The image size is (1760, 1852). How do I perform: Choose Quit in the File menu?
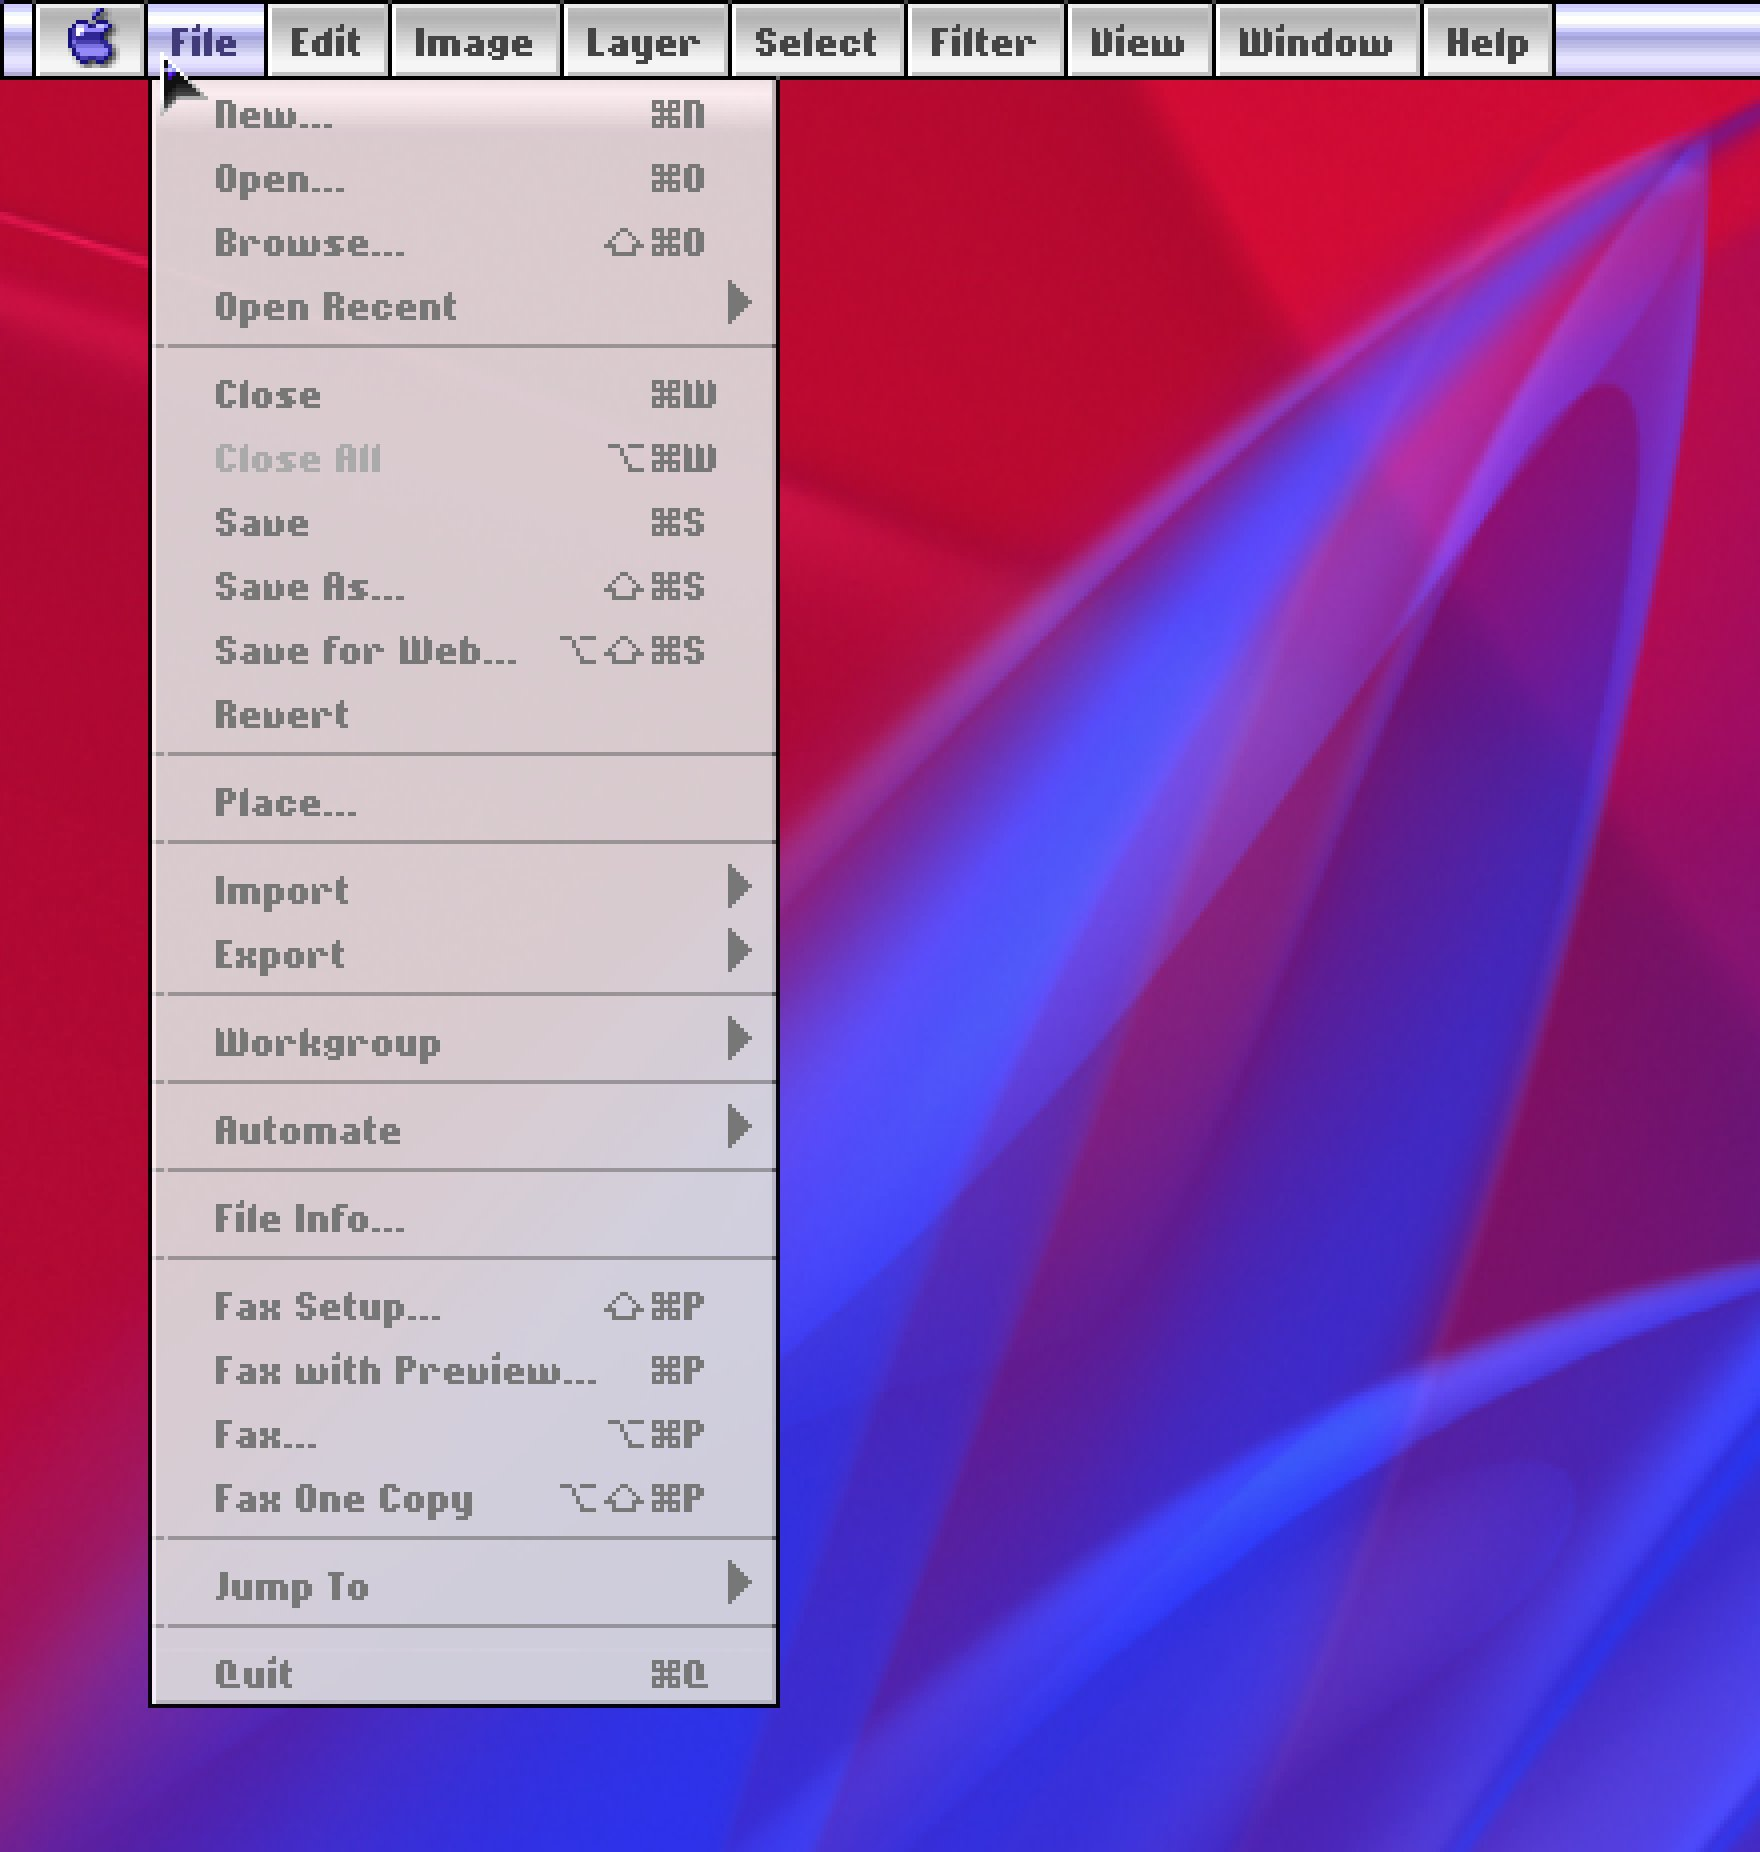coord(465,1673)
